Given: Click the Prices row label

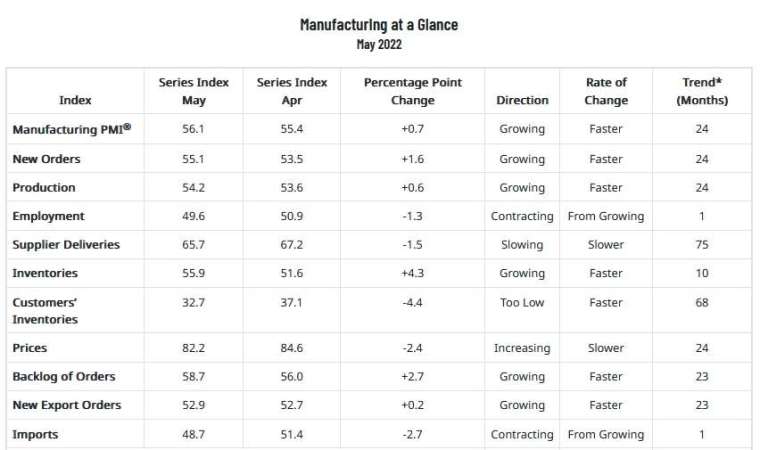Looking at the screenshot, I should [x=30, y=348].
